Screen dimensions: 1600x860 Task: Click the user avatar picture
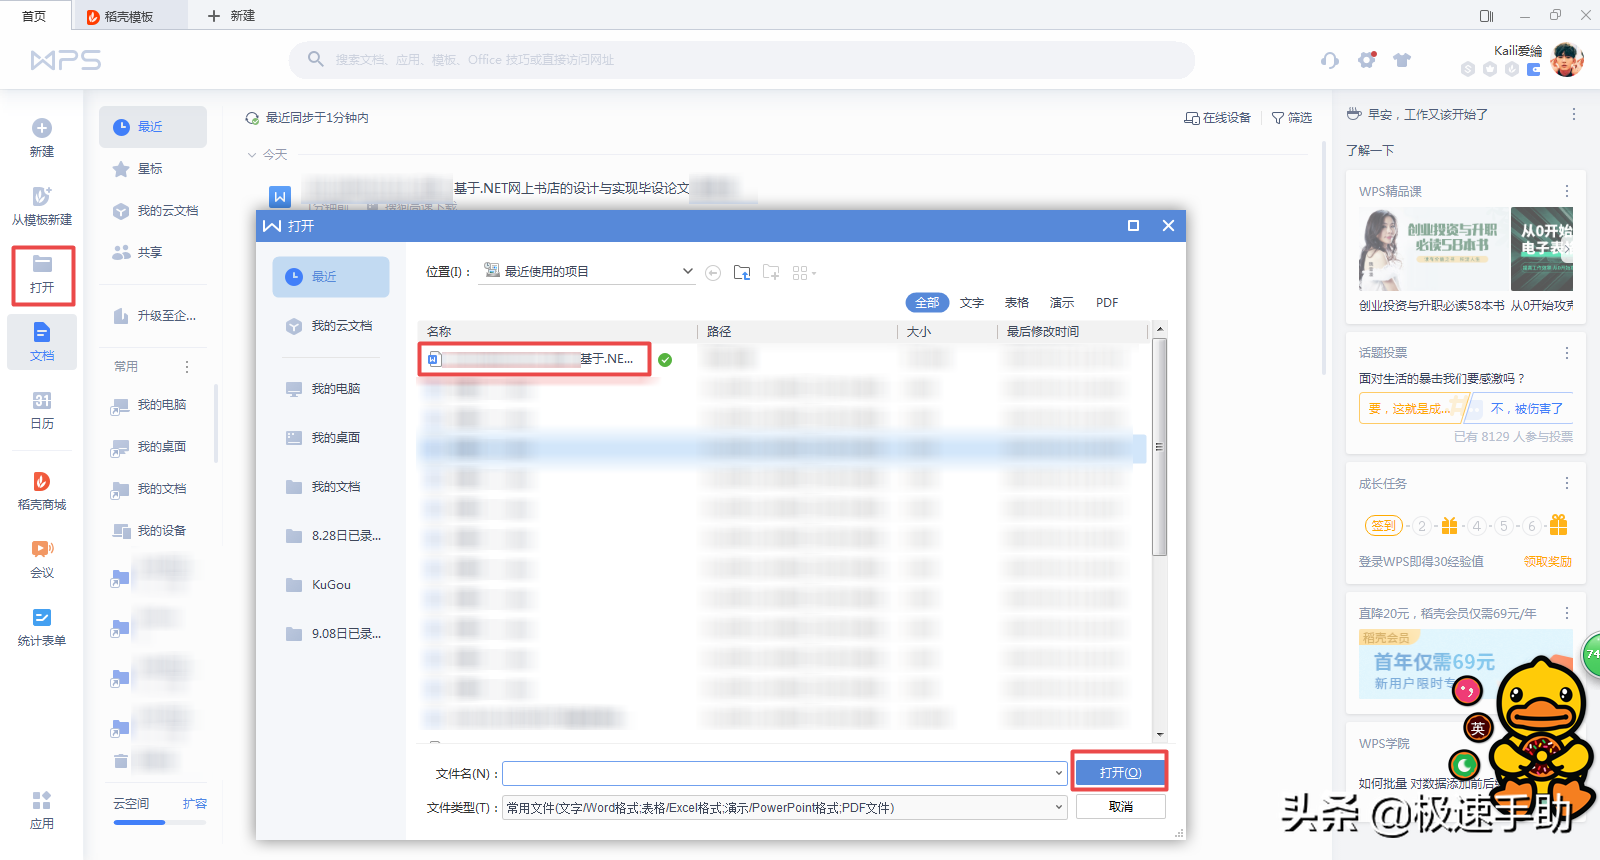pos(1567,60)
